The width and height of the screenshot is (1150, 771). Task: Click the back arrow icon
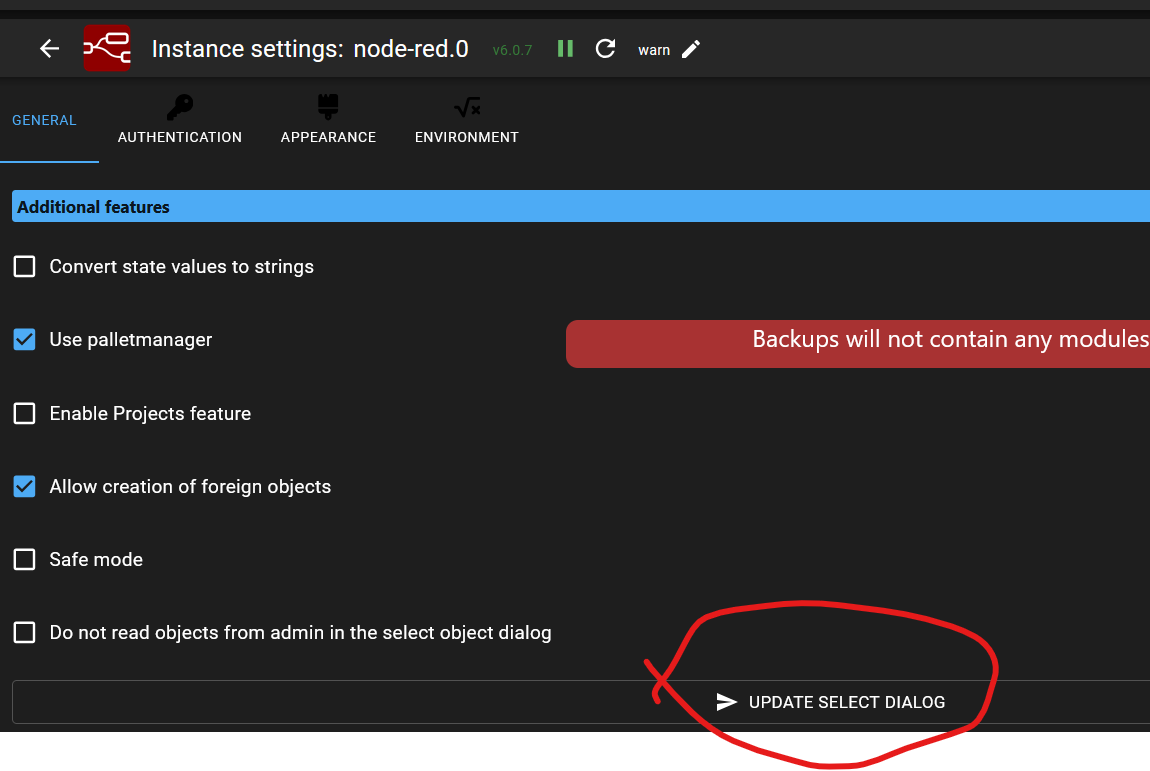(x=49, y=49)
